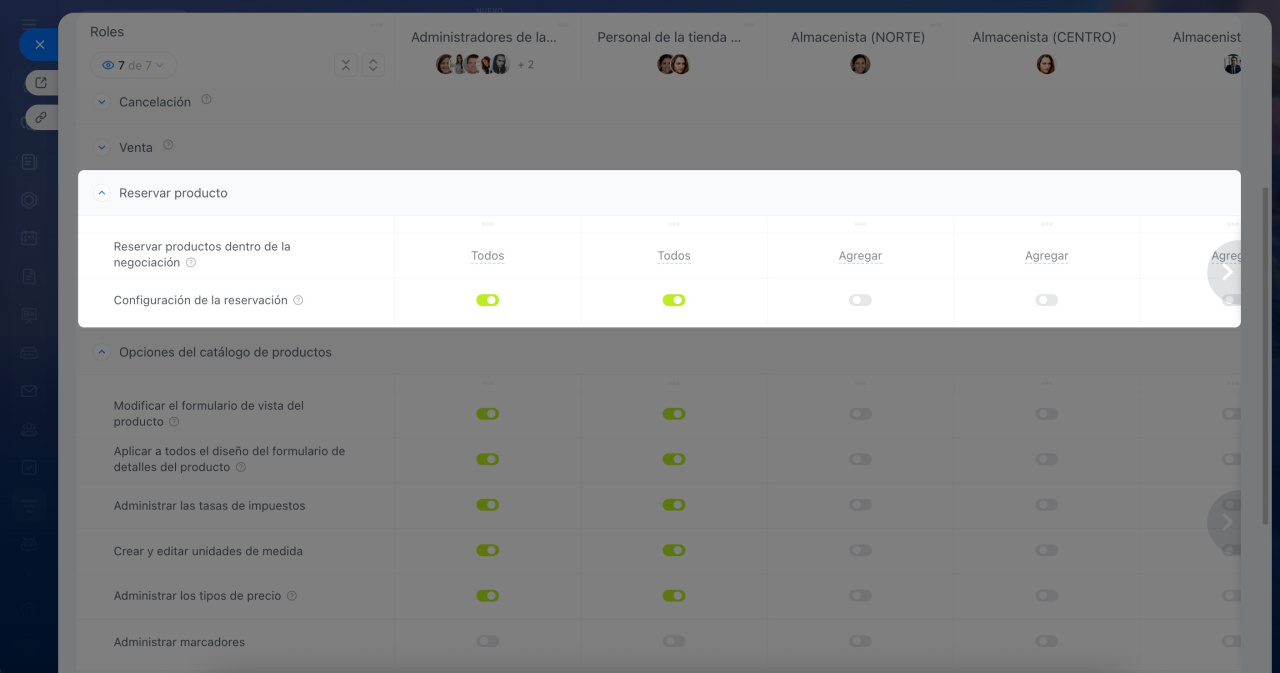Screen dimensions: 1280x673
Task: Click the collapse-all roles icon button
Action: pyautogui.click(x=345, y=65)
